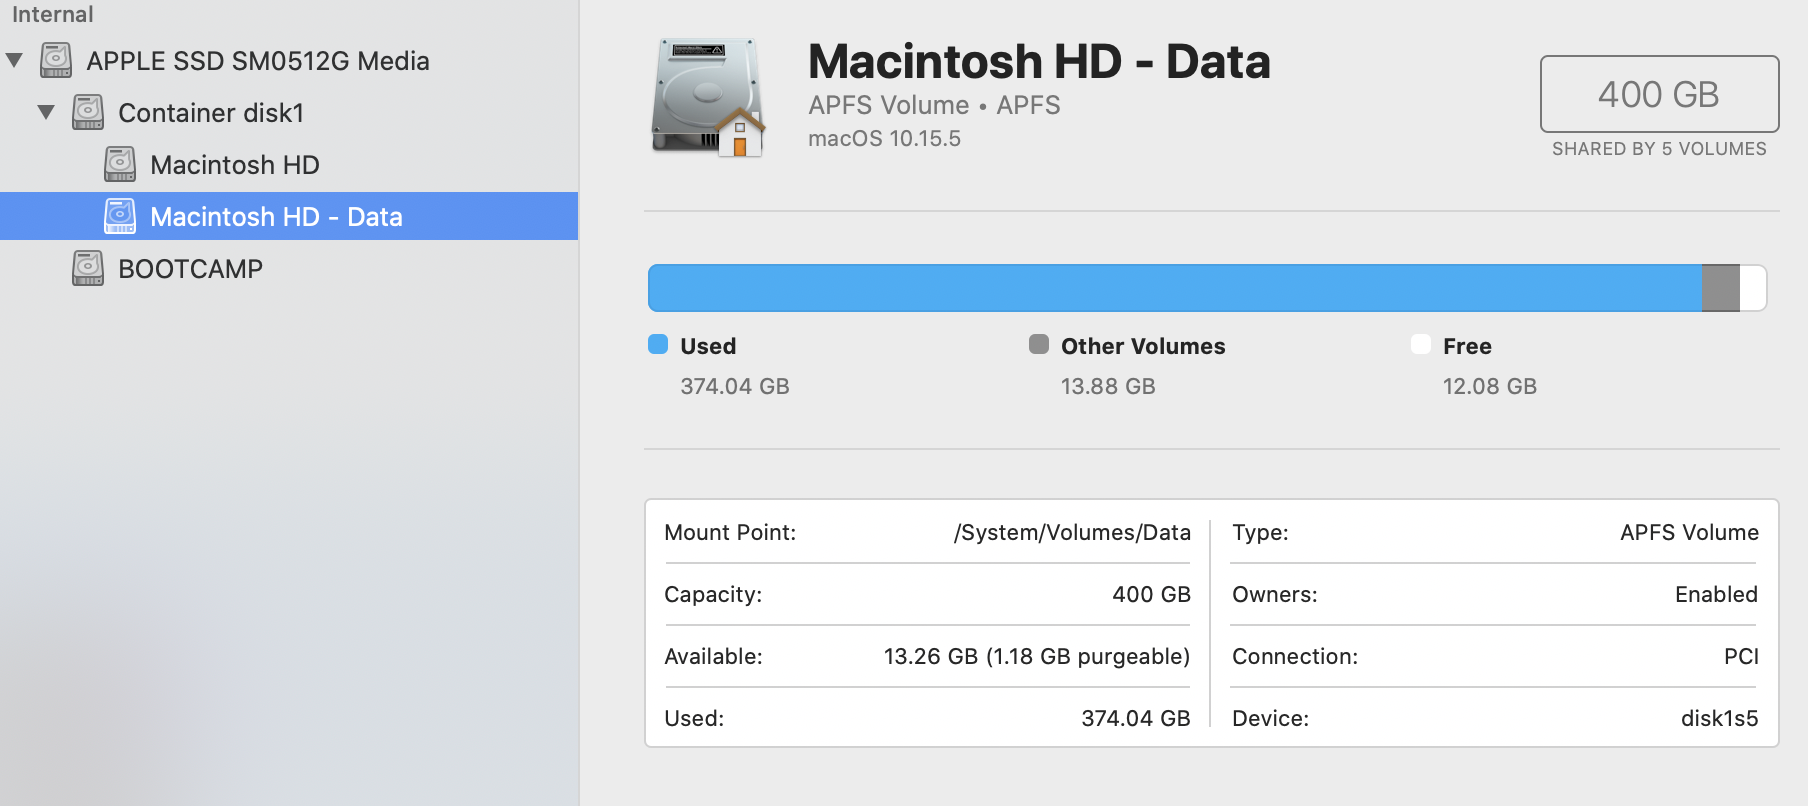
Task: Click the Free legend label
Action: tap(1467, 346)
